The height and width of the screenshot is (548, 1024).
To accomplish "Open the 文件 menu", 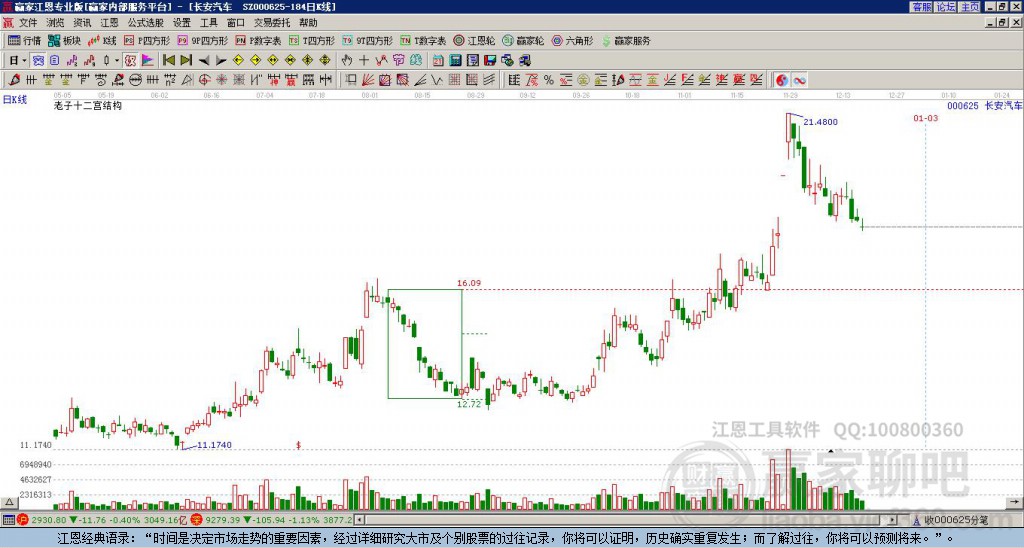I will (28, 23).
